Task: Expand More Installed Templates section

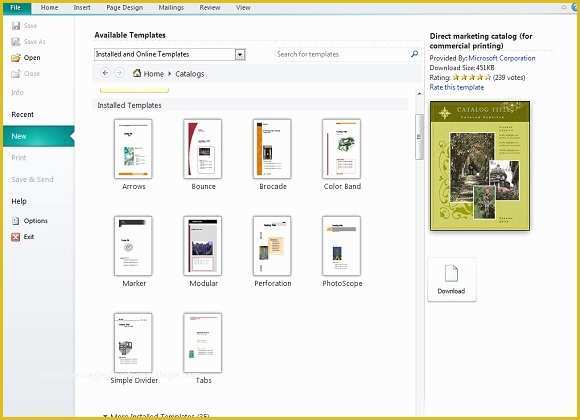Action: 156,416
